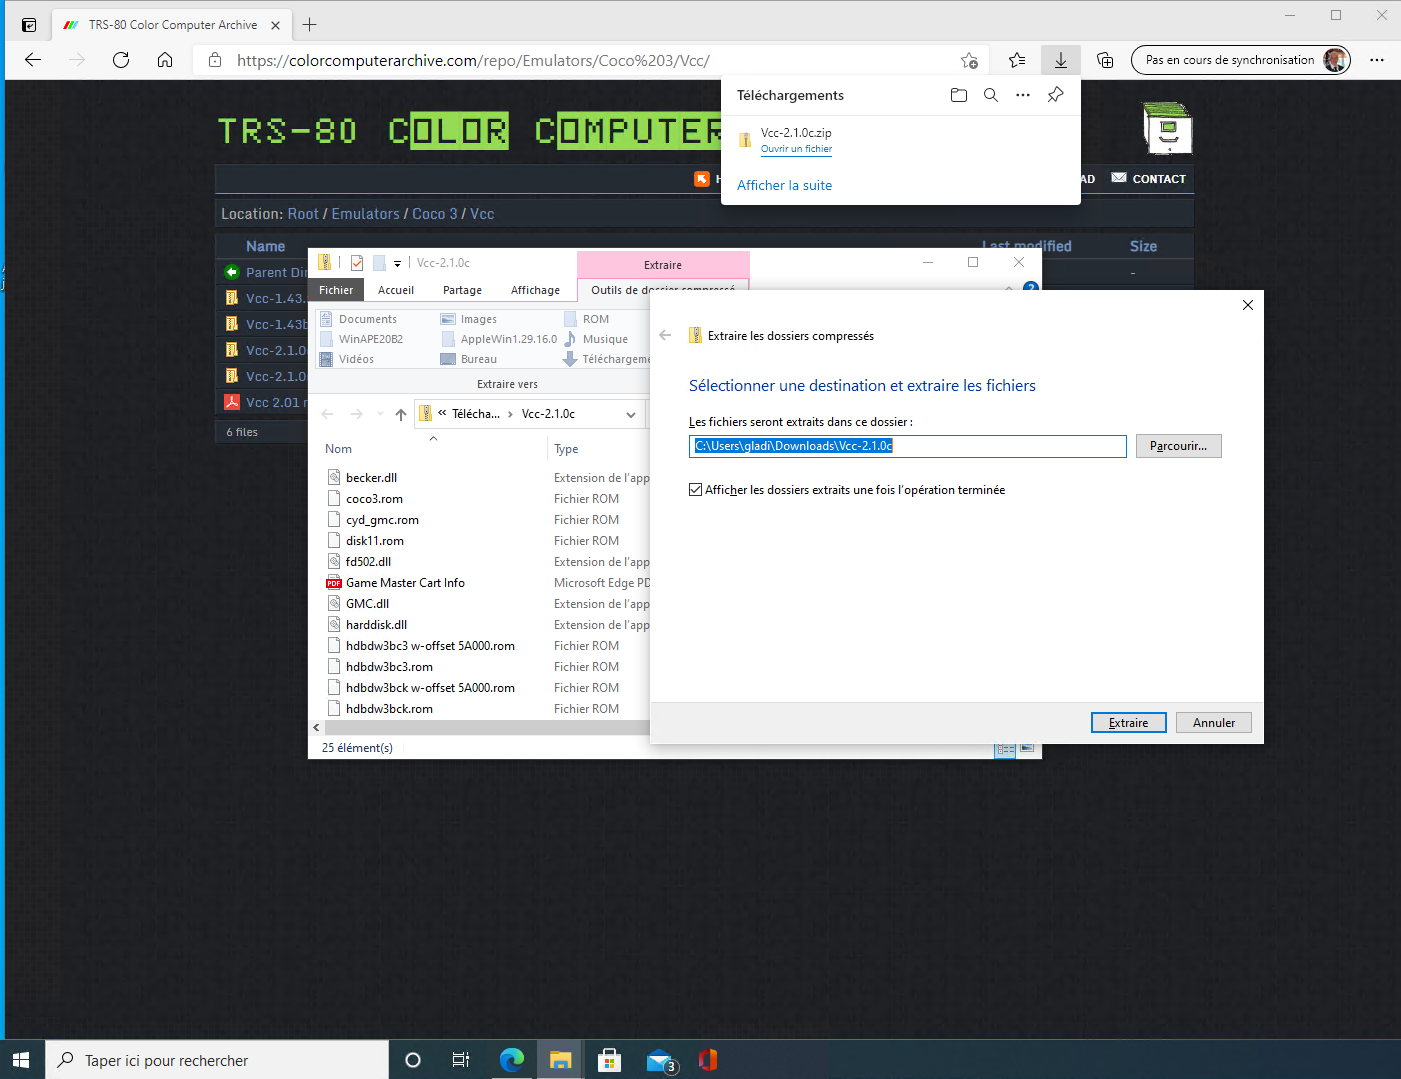Refresh the current browser page
The width and height of the screenshot is (1401, 1079).
[121, 60]
